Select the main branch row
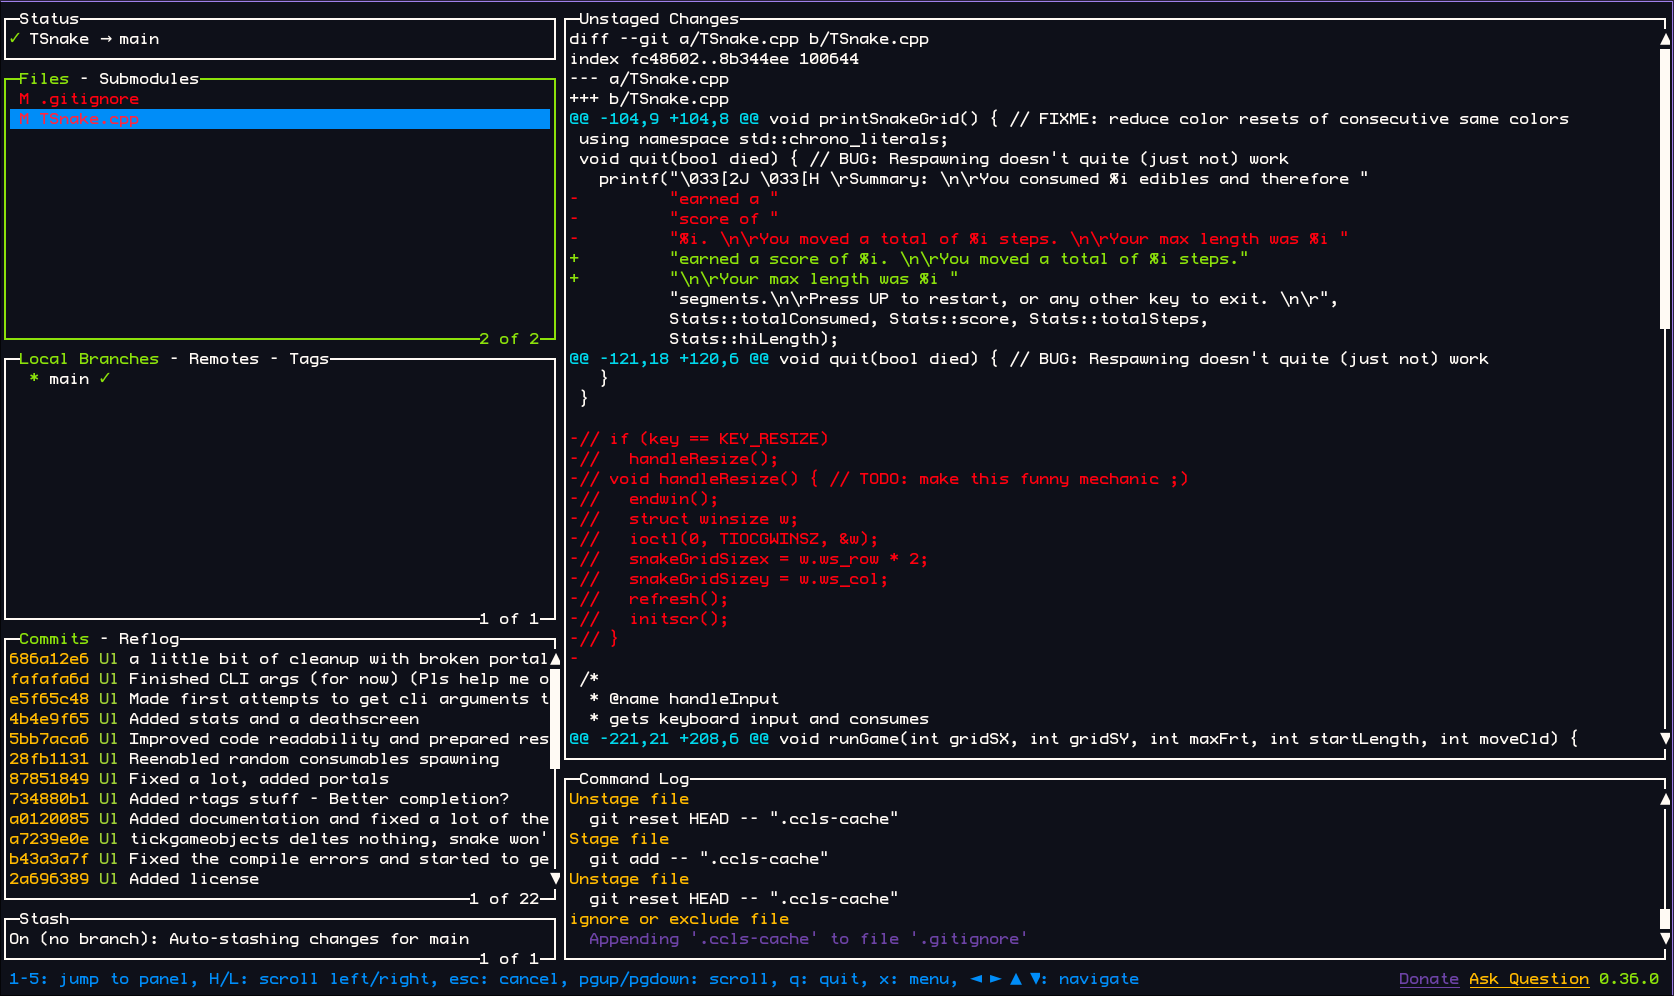The height and width of the screenshot is (996, 1674). (280, 379)
